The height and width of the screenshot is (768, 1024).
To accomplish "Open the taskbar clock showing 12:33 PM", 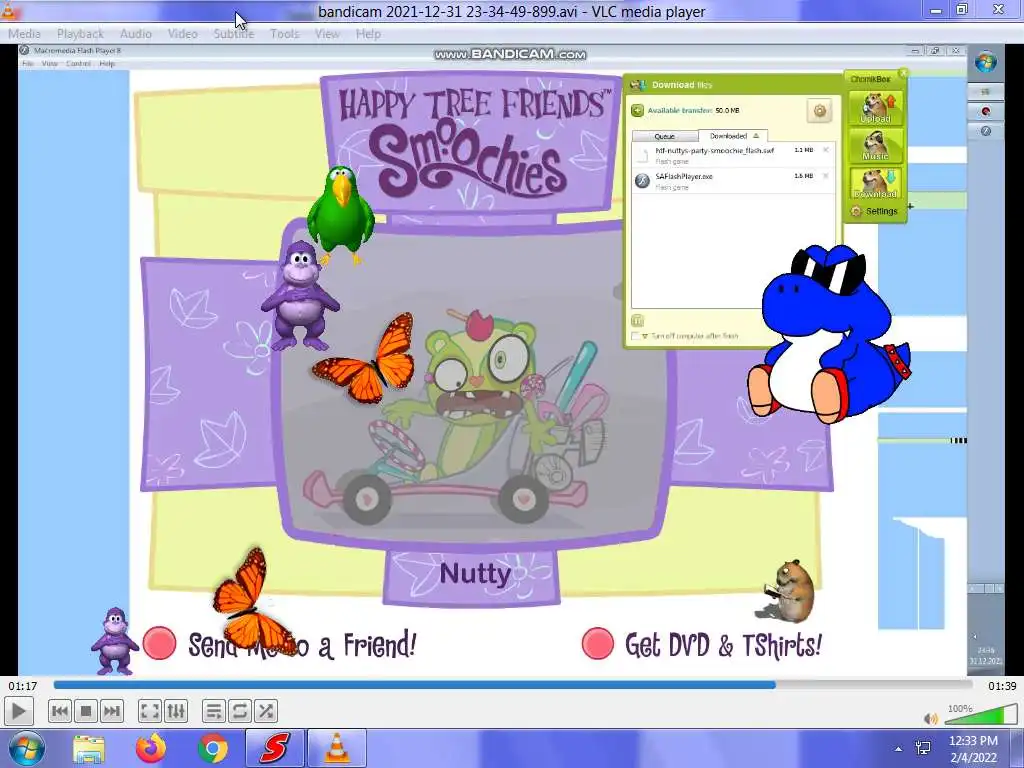I will click(x=973, y=749).
